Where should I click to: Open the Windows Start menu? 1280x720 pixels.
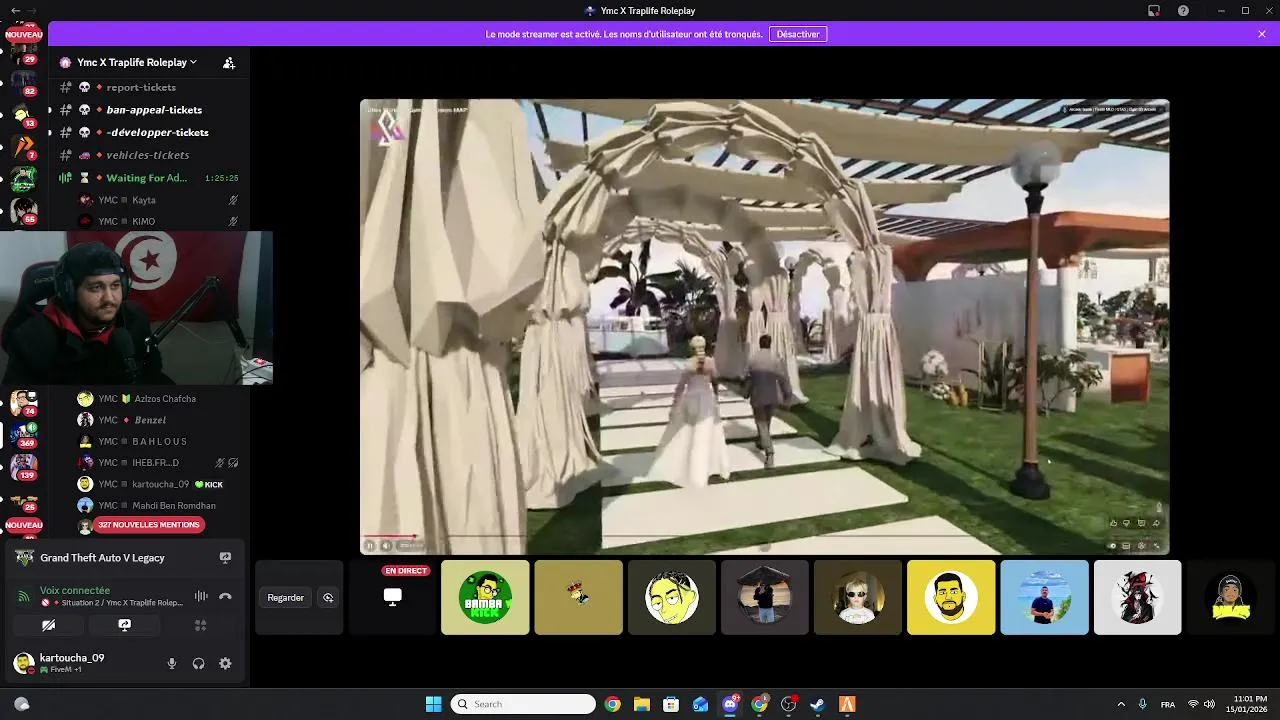(x=433, y=704)
